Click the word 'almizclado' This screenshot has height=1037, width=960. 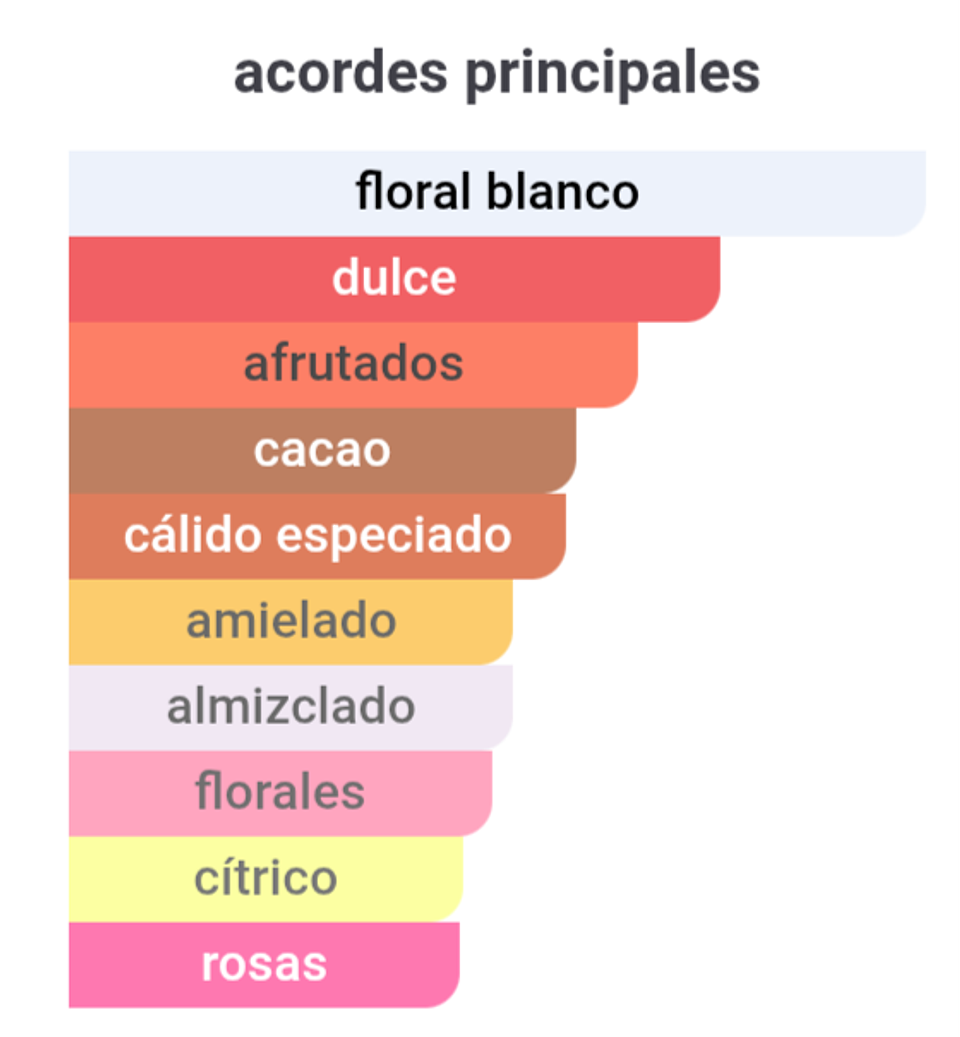coord(290,707)
